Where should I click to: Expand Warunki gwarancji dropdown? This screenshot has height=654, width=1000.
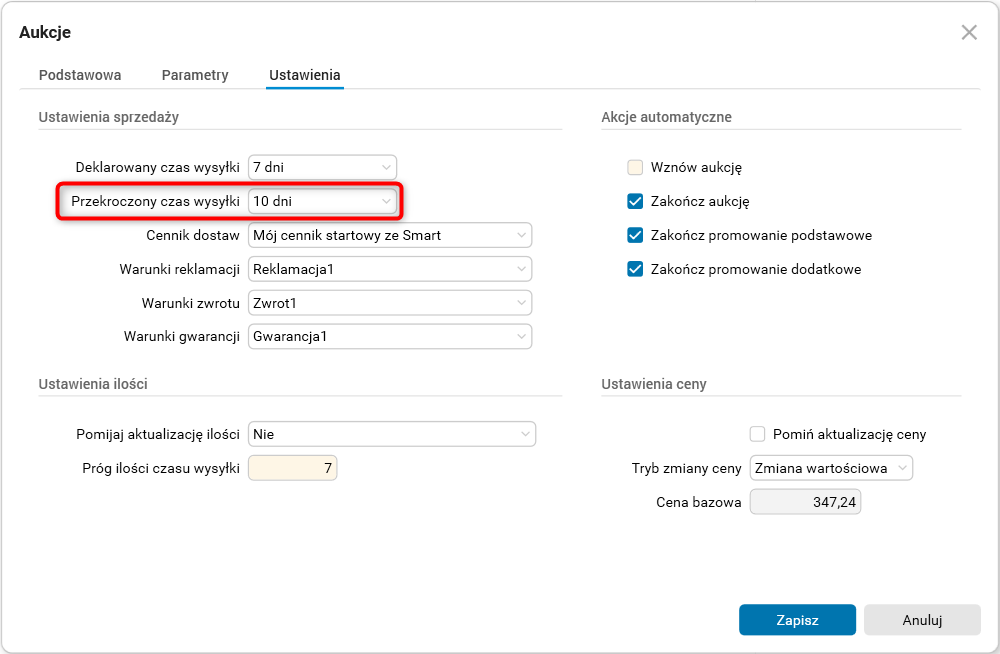click(x=390, y=337)
